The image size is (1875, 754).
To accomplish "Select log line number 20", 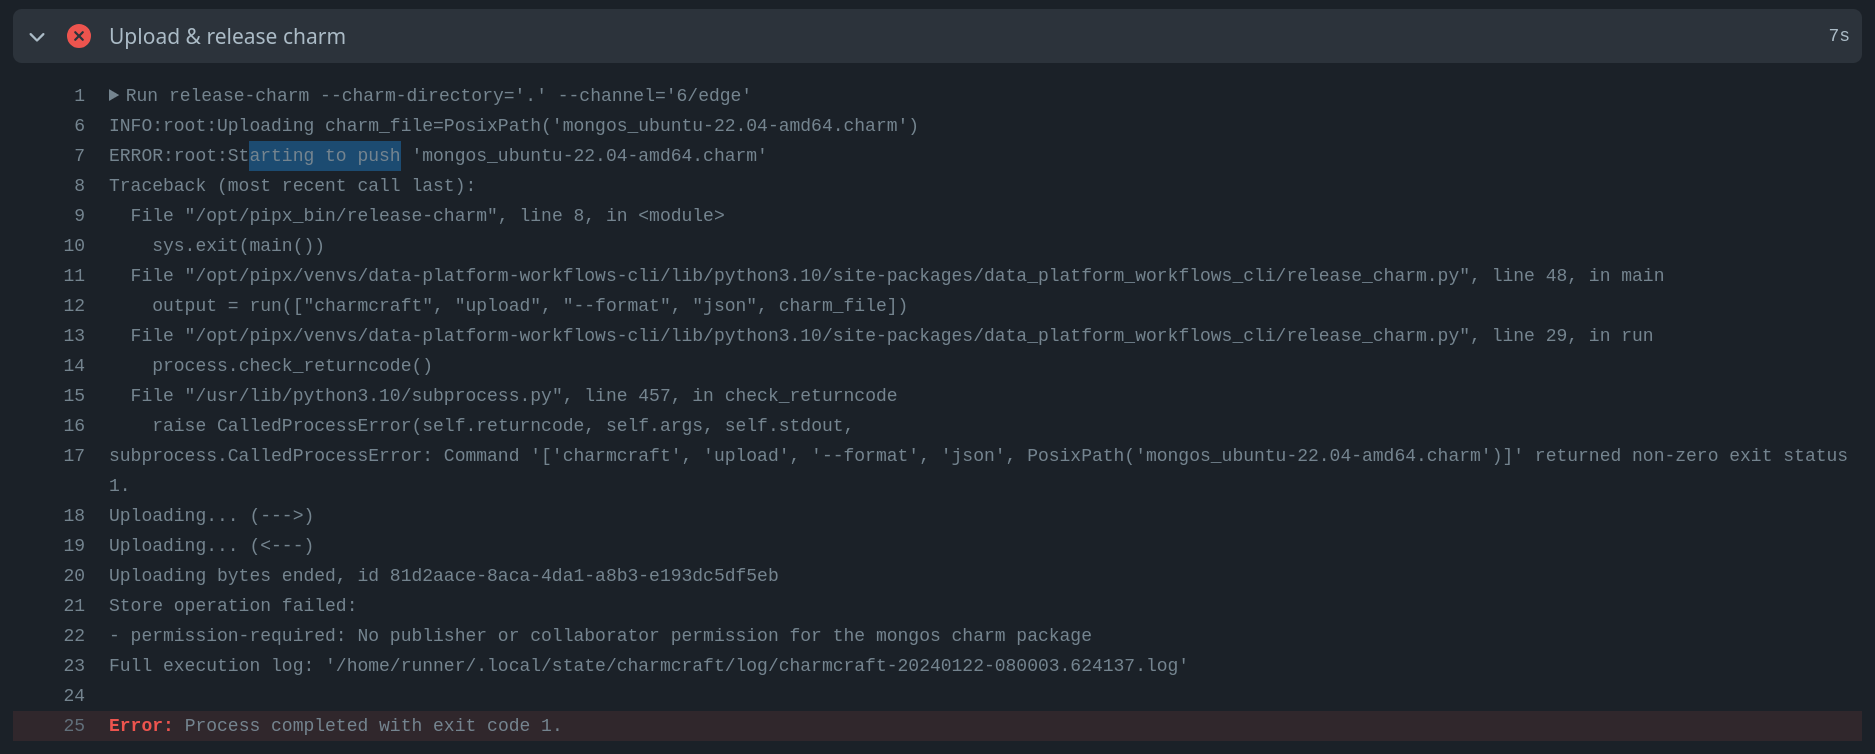I will [x=74, y=576].
